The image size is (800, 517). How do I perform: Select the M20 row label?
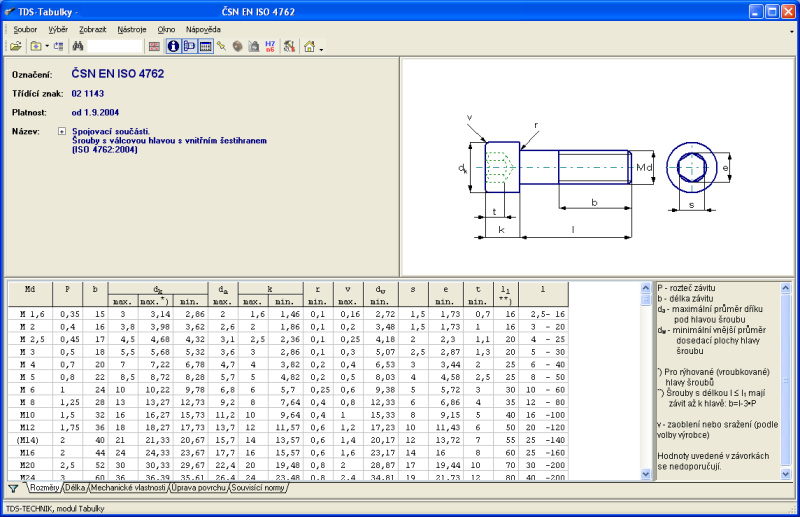pos(27,465)
